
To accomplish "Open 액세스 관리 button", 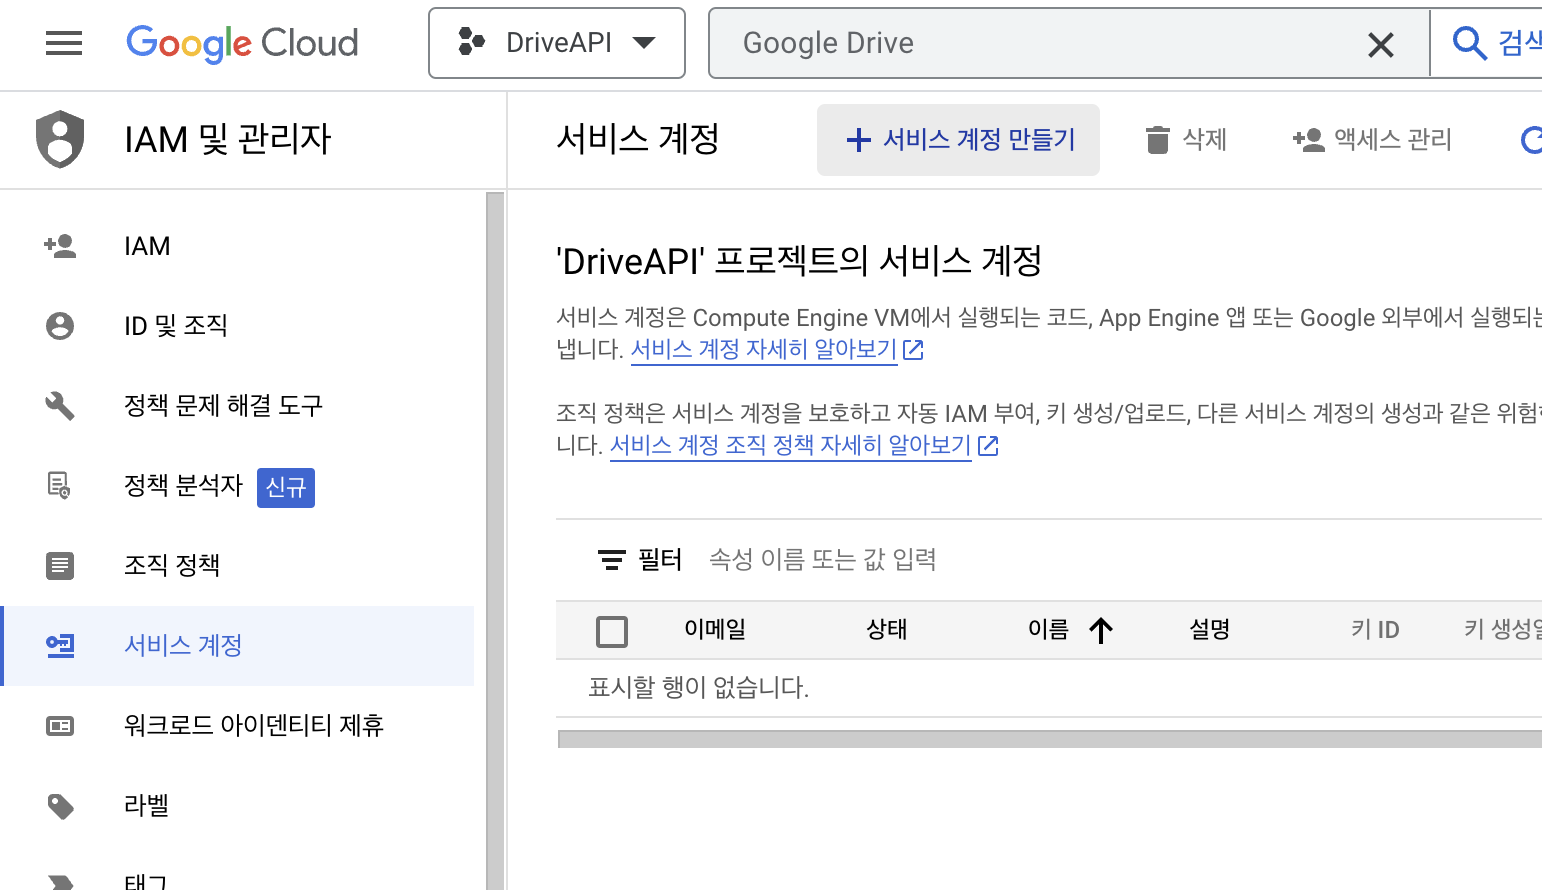I will (x=1372, y=140).
